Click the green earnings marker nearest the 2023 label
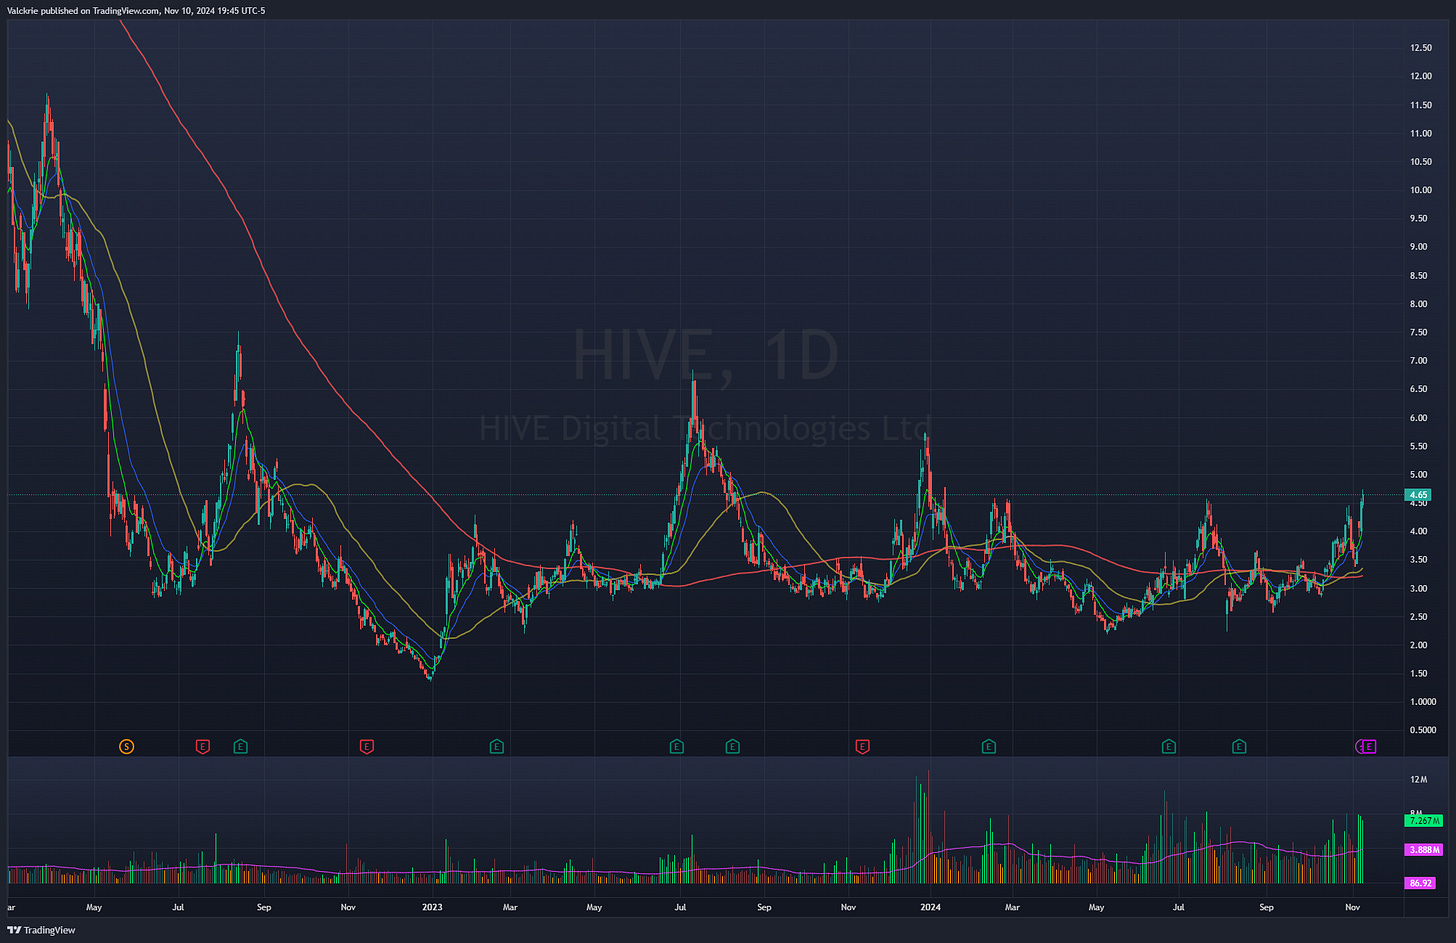The width and height of the screenshot is (1456, 943). (x=496, y=746)
